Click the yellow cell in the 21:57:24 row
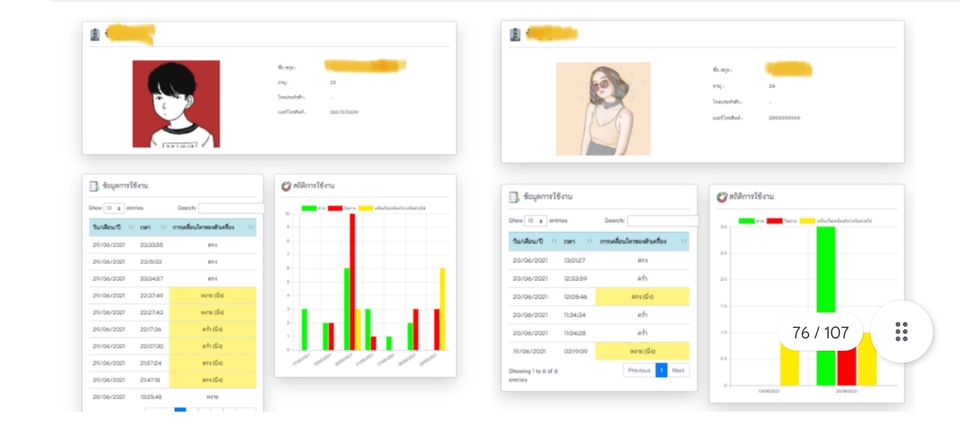 tap(213, 363)
